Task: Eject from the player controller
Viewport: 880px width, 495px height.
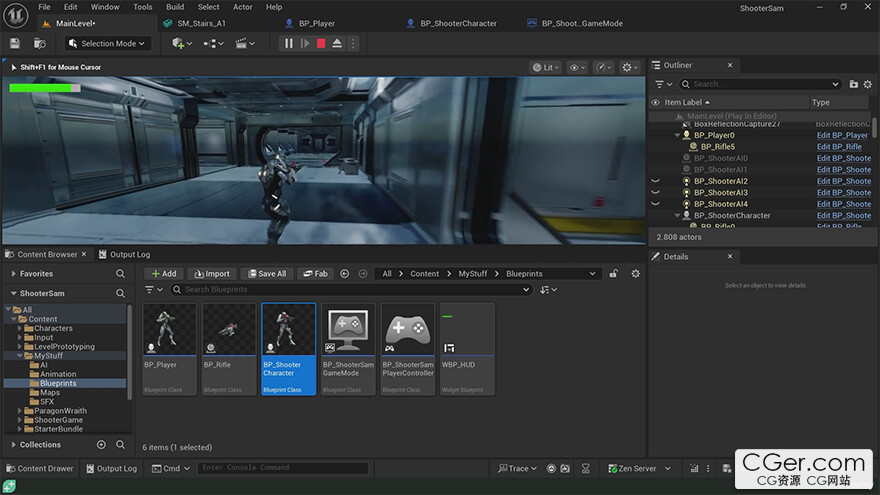Action: (x=337, y=43)
